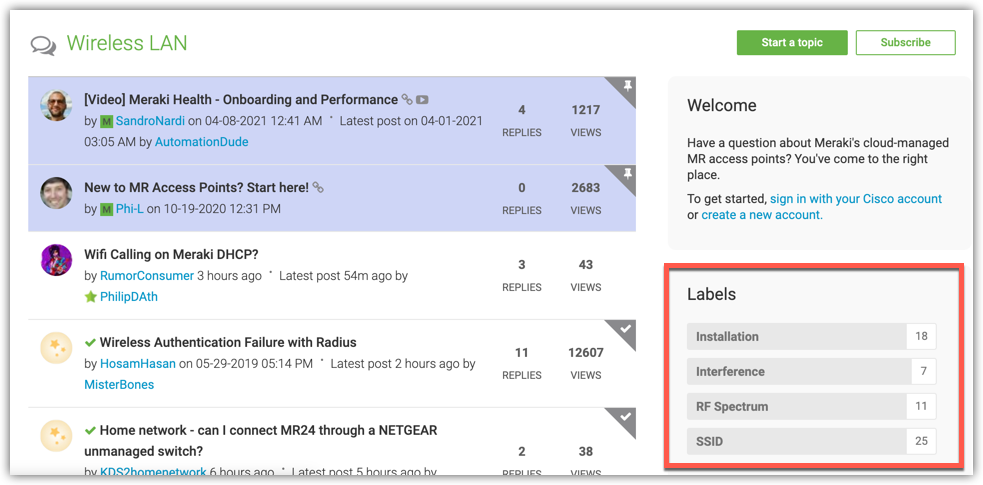This screenshot has width=983, height=485.
Task: Click the Labels heading
Action: (712, 294)
